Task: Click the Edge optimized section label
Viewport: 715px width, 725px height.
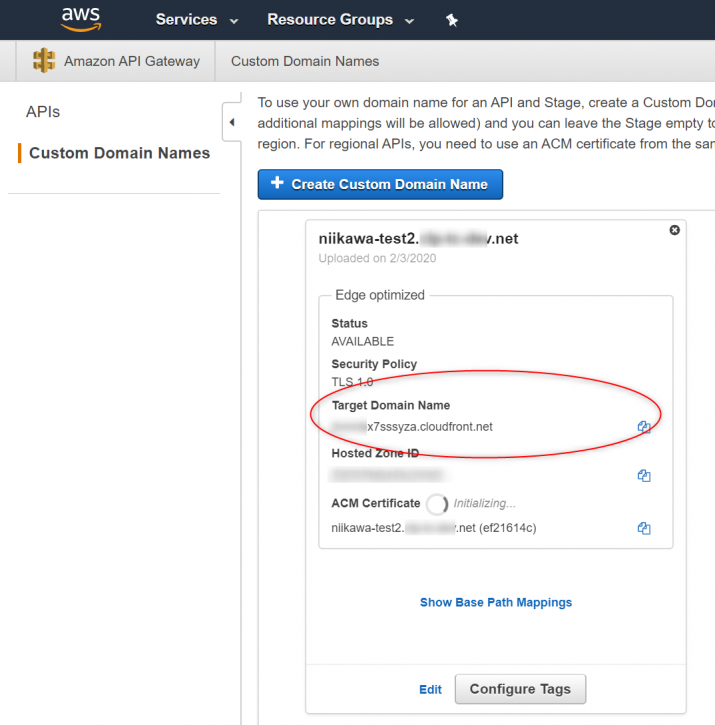Action: coord(380,295)
